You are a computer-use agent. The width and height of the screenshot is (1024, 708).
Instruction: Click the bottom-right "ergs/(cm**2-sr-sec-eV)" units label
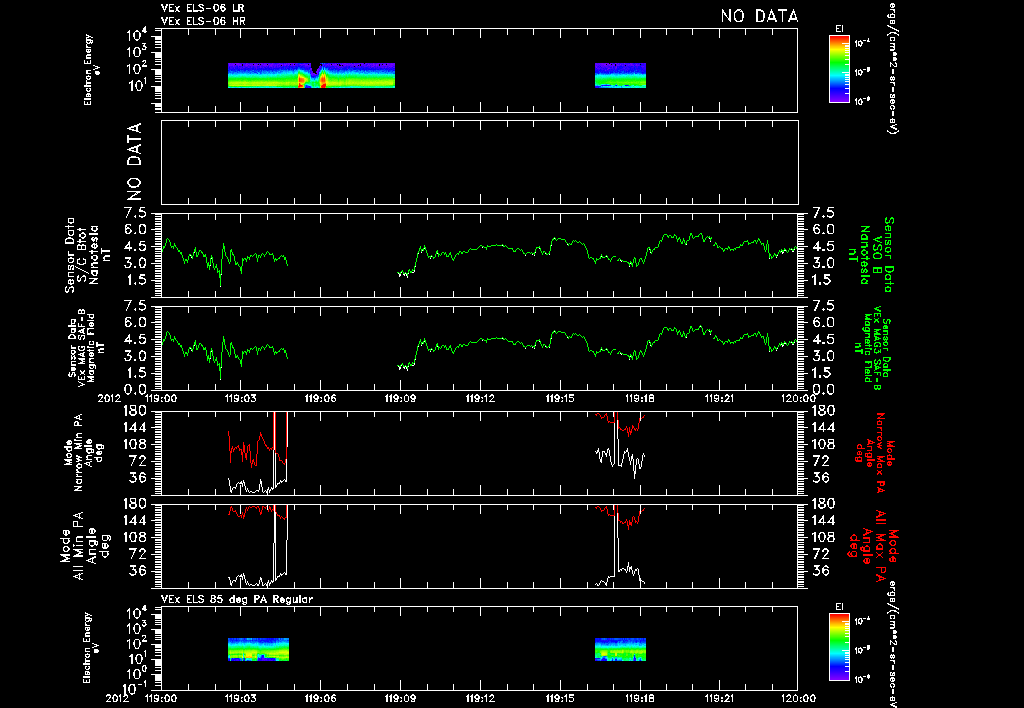(x=891, y=645)
